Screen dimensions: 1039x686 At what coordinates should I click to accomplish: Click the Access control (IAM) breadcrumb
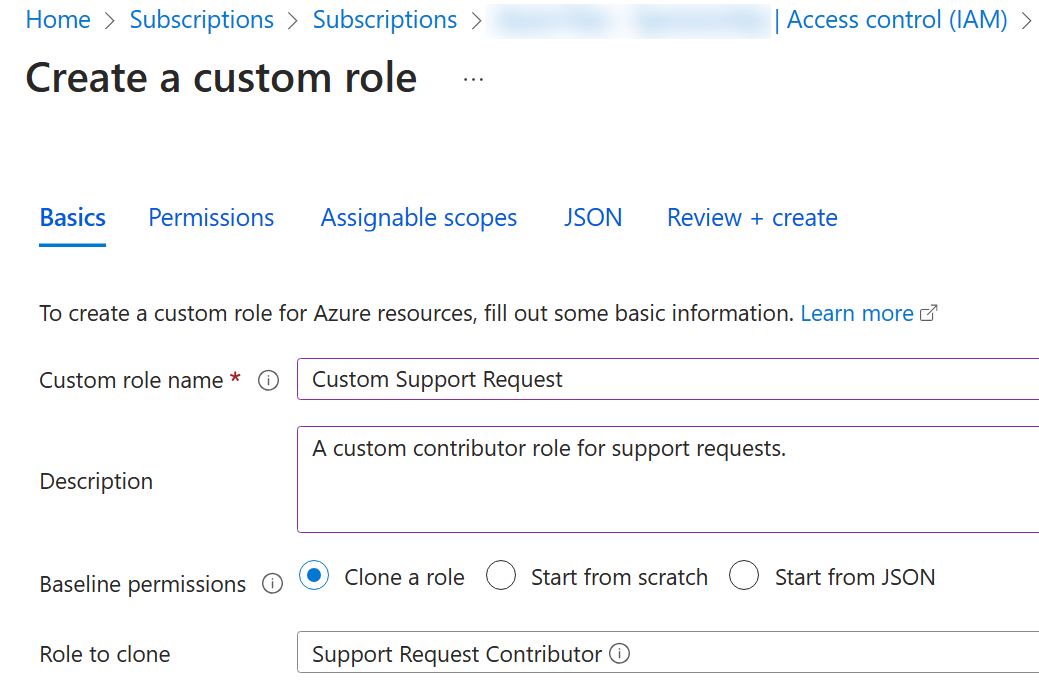pyautogui.click(x=895, y=19)
